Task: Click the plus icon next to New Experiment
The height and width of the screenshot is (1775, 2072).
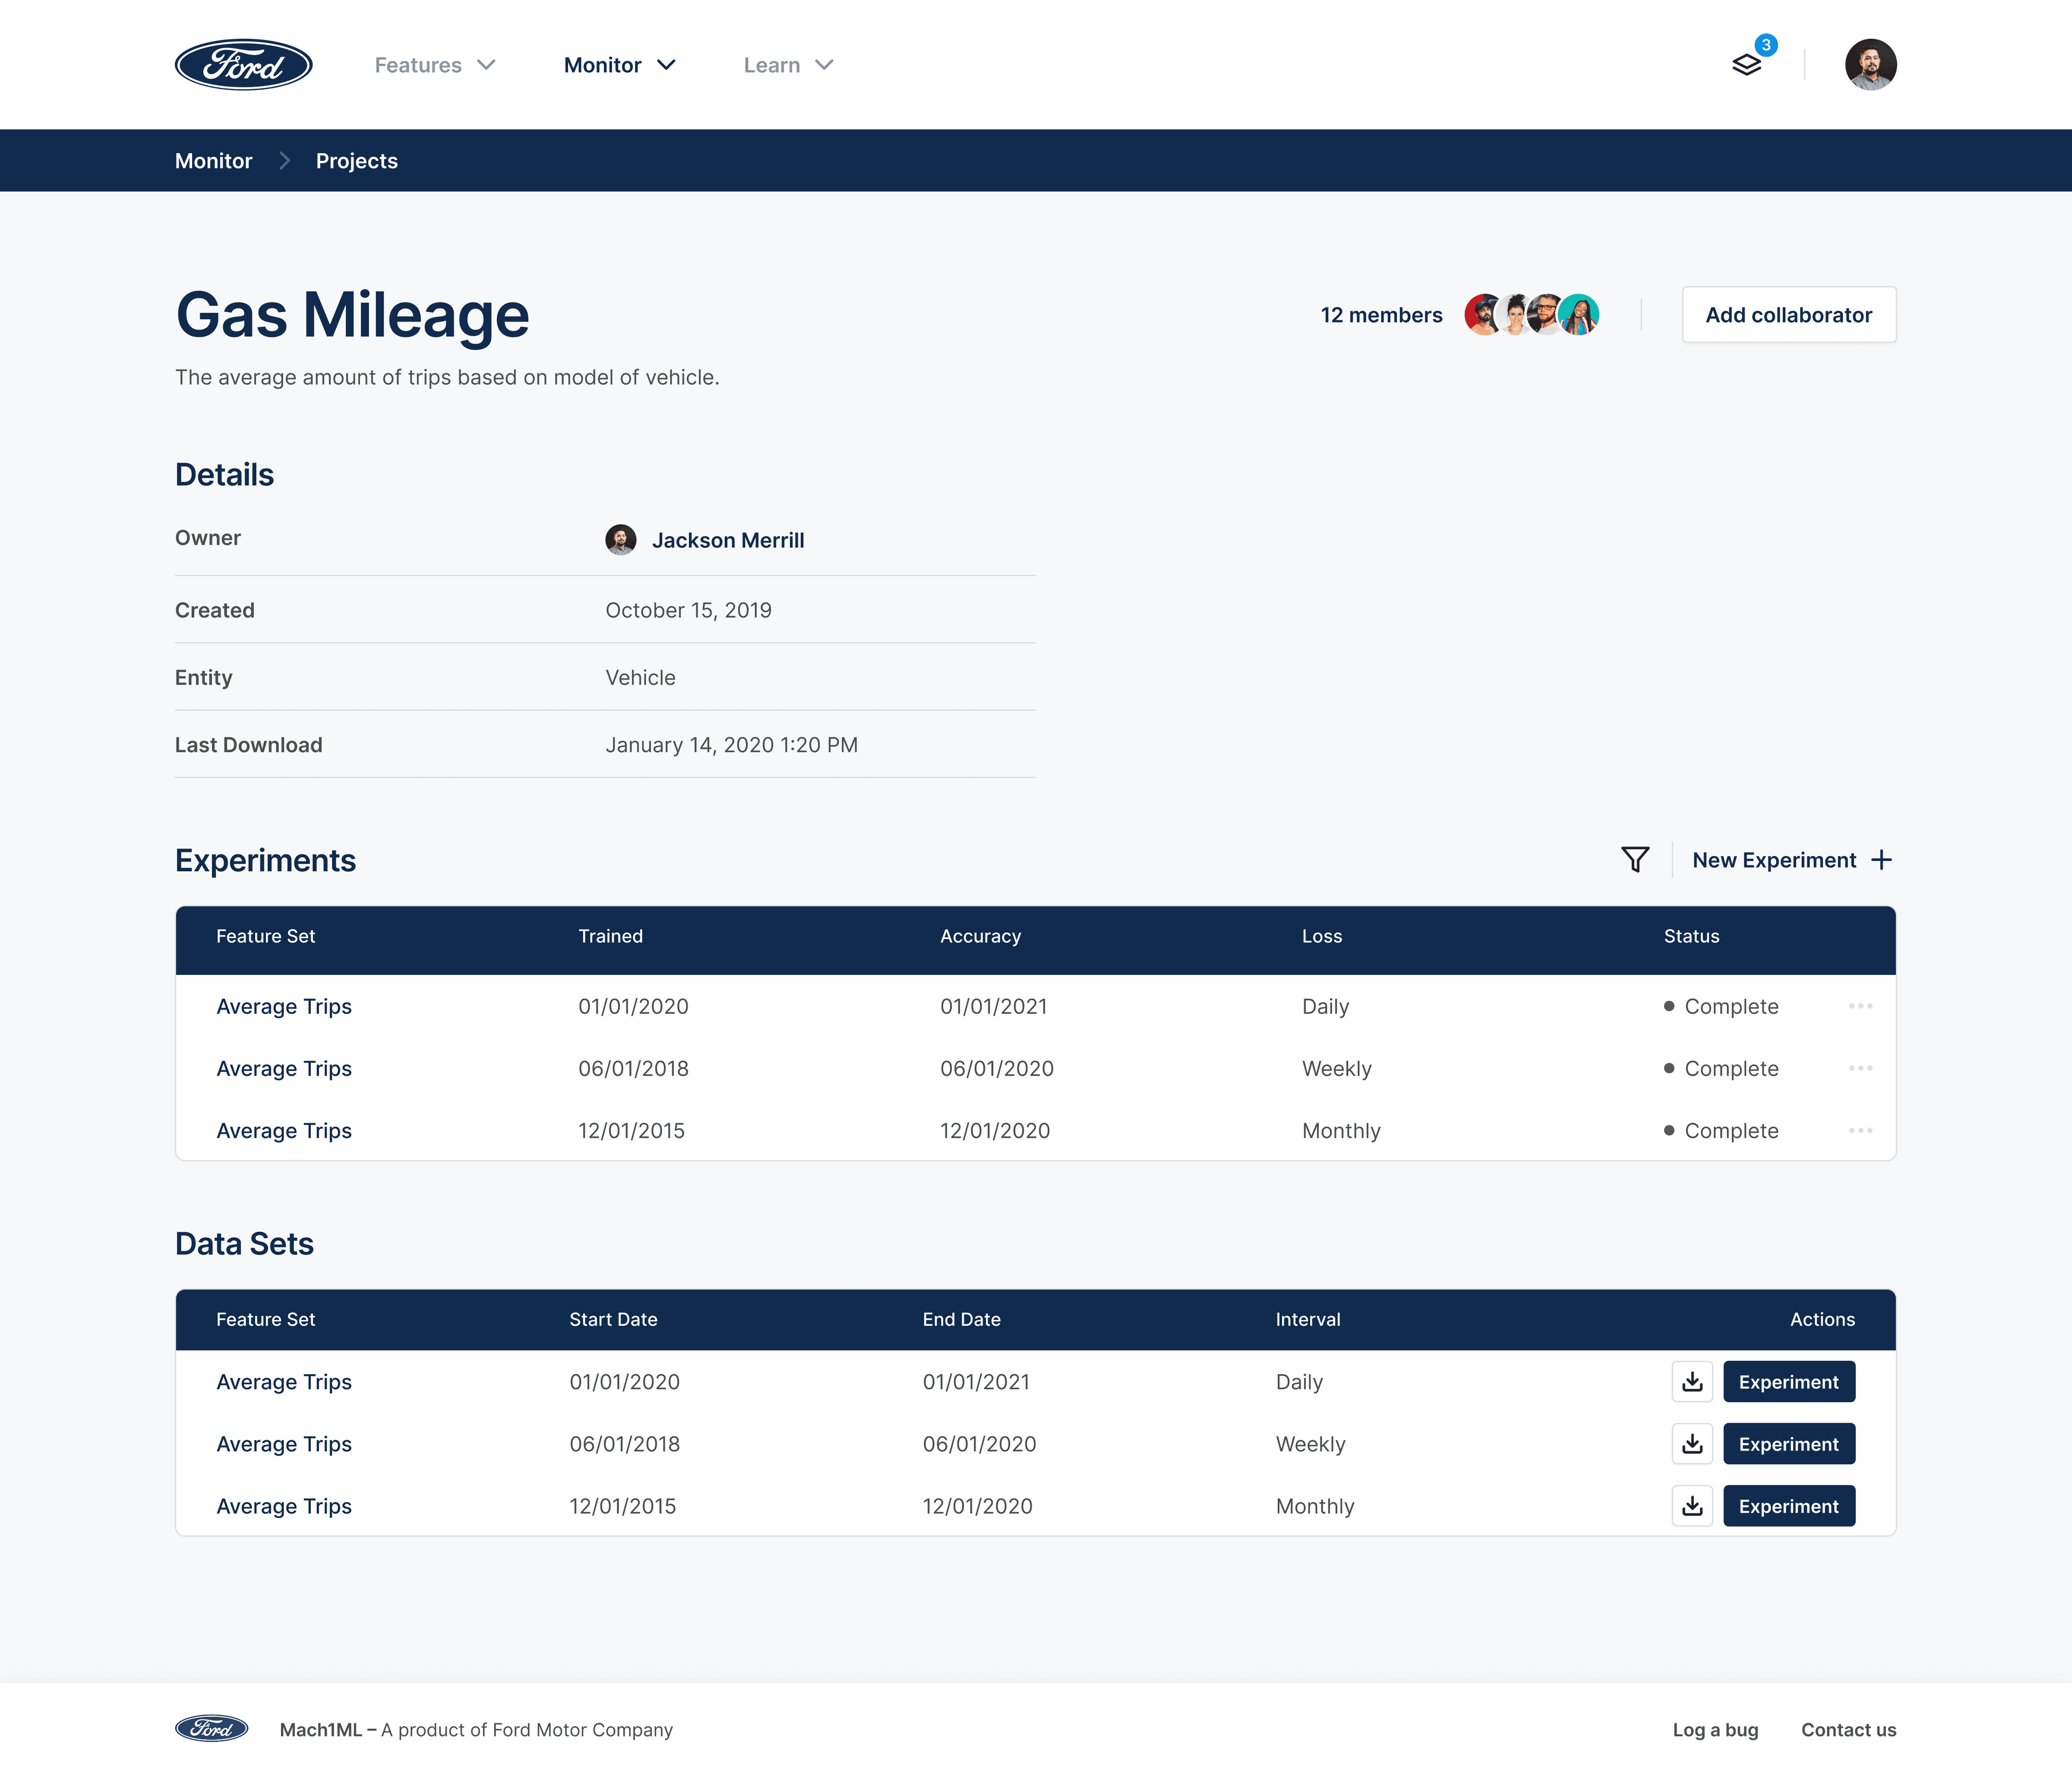Action: click(x=1881, y=860)
